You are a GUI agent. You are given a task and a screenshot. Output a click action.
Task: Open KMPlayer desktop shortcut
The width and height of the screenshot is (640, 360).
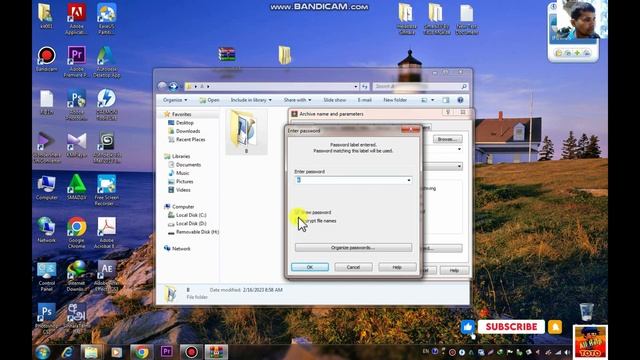pos(76,145)
